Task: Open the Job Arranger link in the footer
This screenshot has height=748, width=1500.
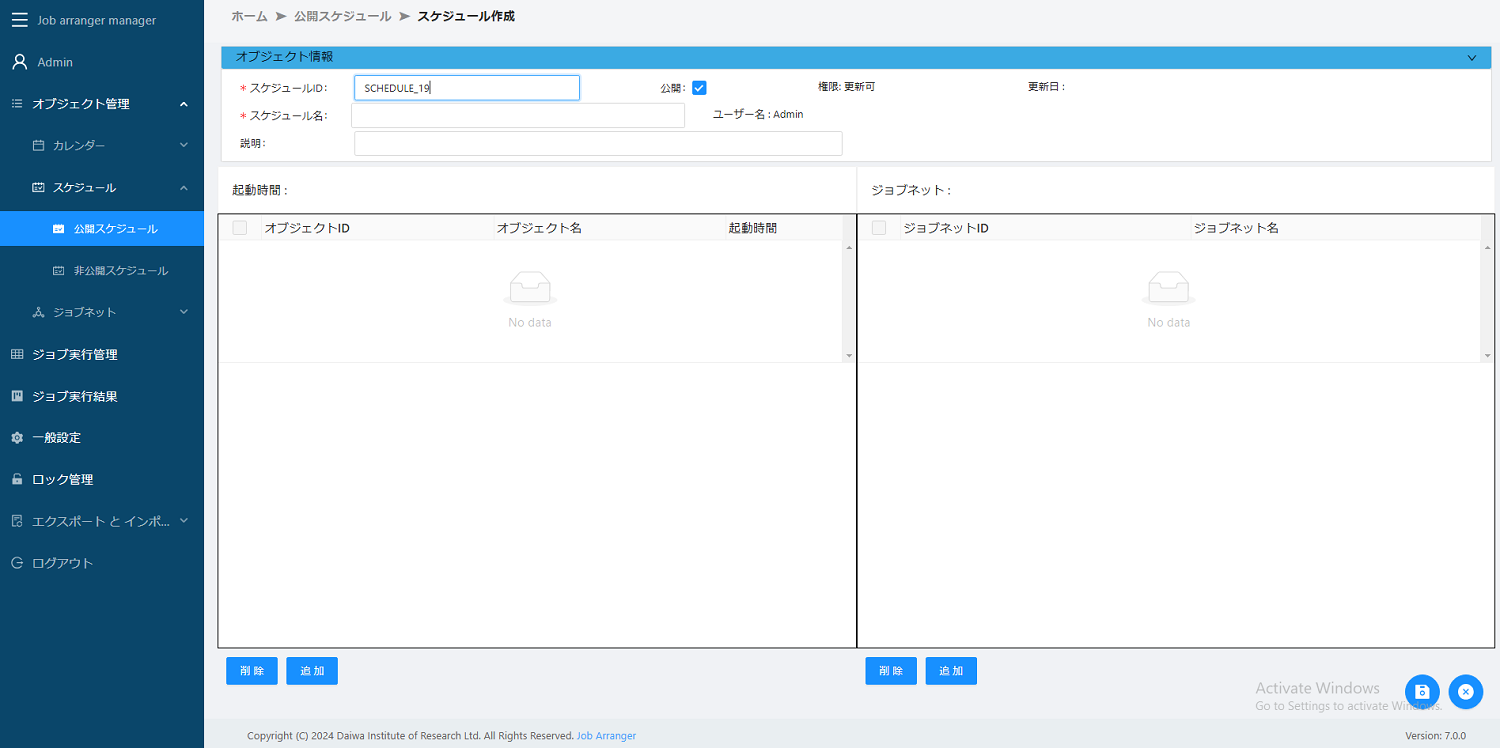Action: 606,735
